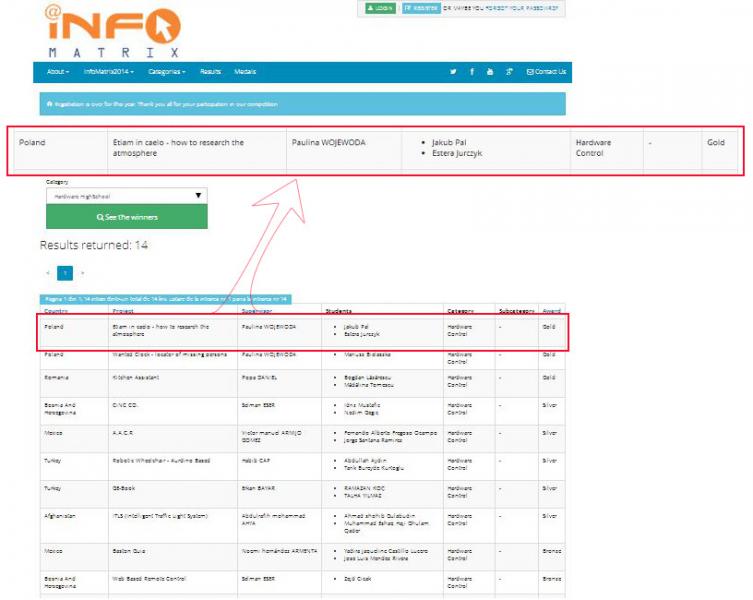753x600 pixels.
Task: Click the Project column header
Action: tap(123, 311)
